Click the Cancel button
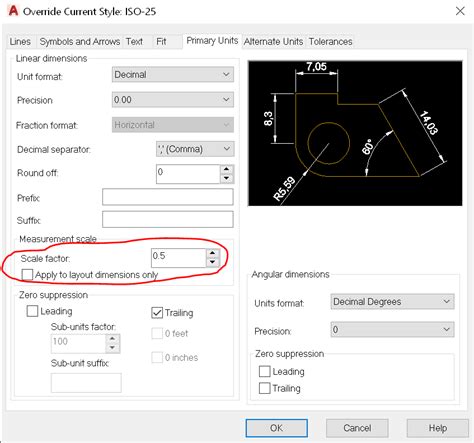 [357, 428]
